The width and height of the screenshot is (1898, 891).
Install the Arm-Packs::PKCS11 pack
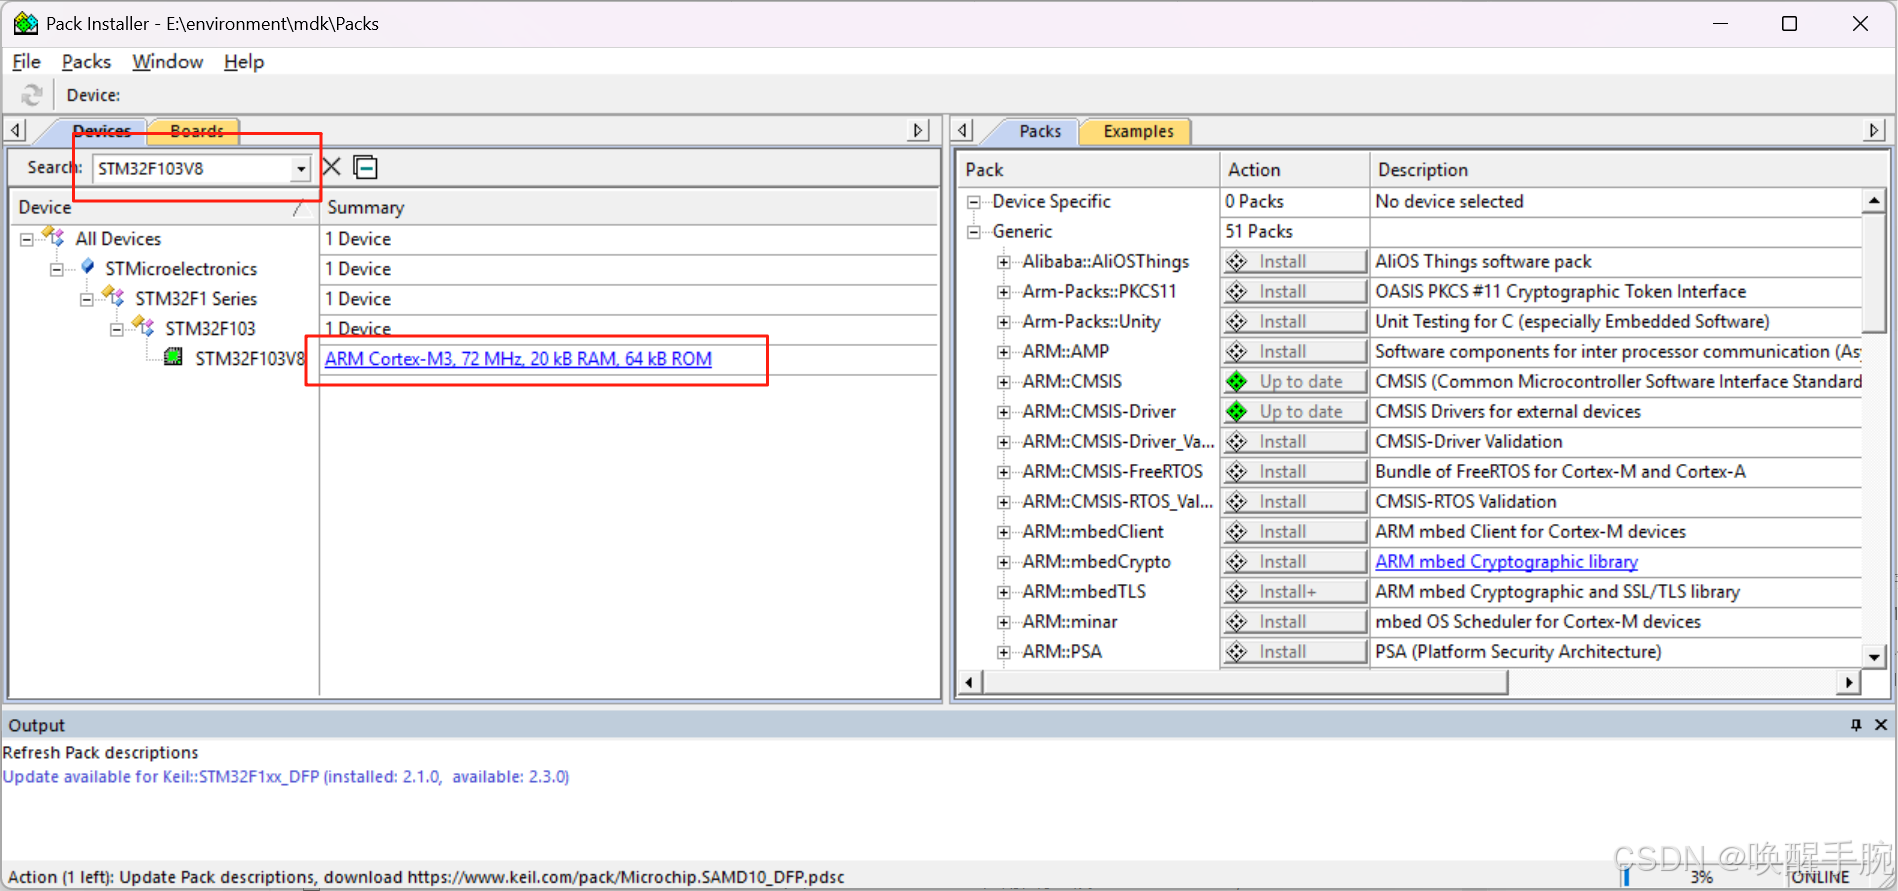pos(1294,291)
